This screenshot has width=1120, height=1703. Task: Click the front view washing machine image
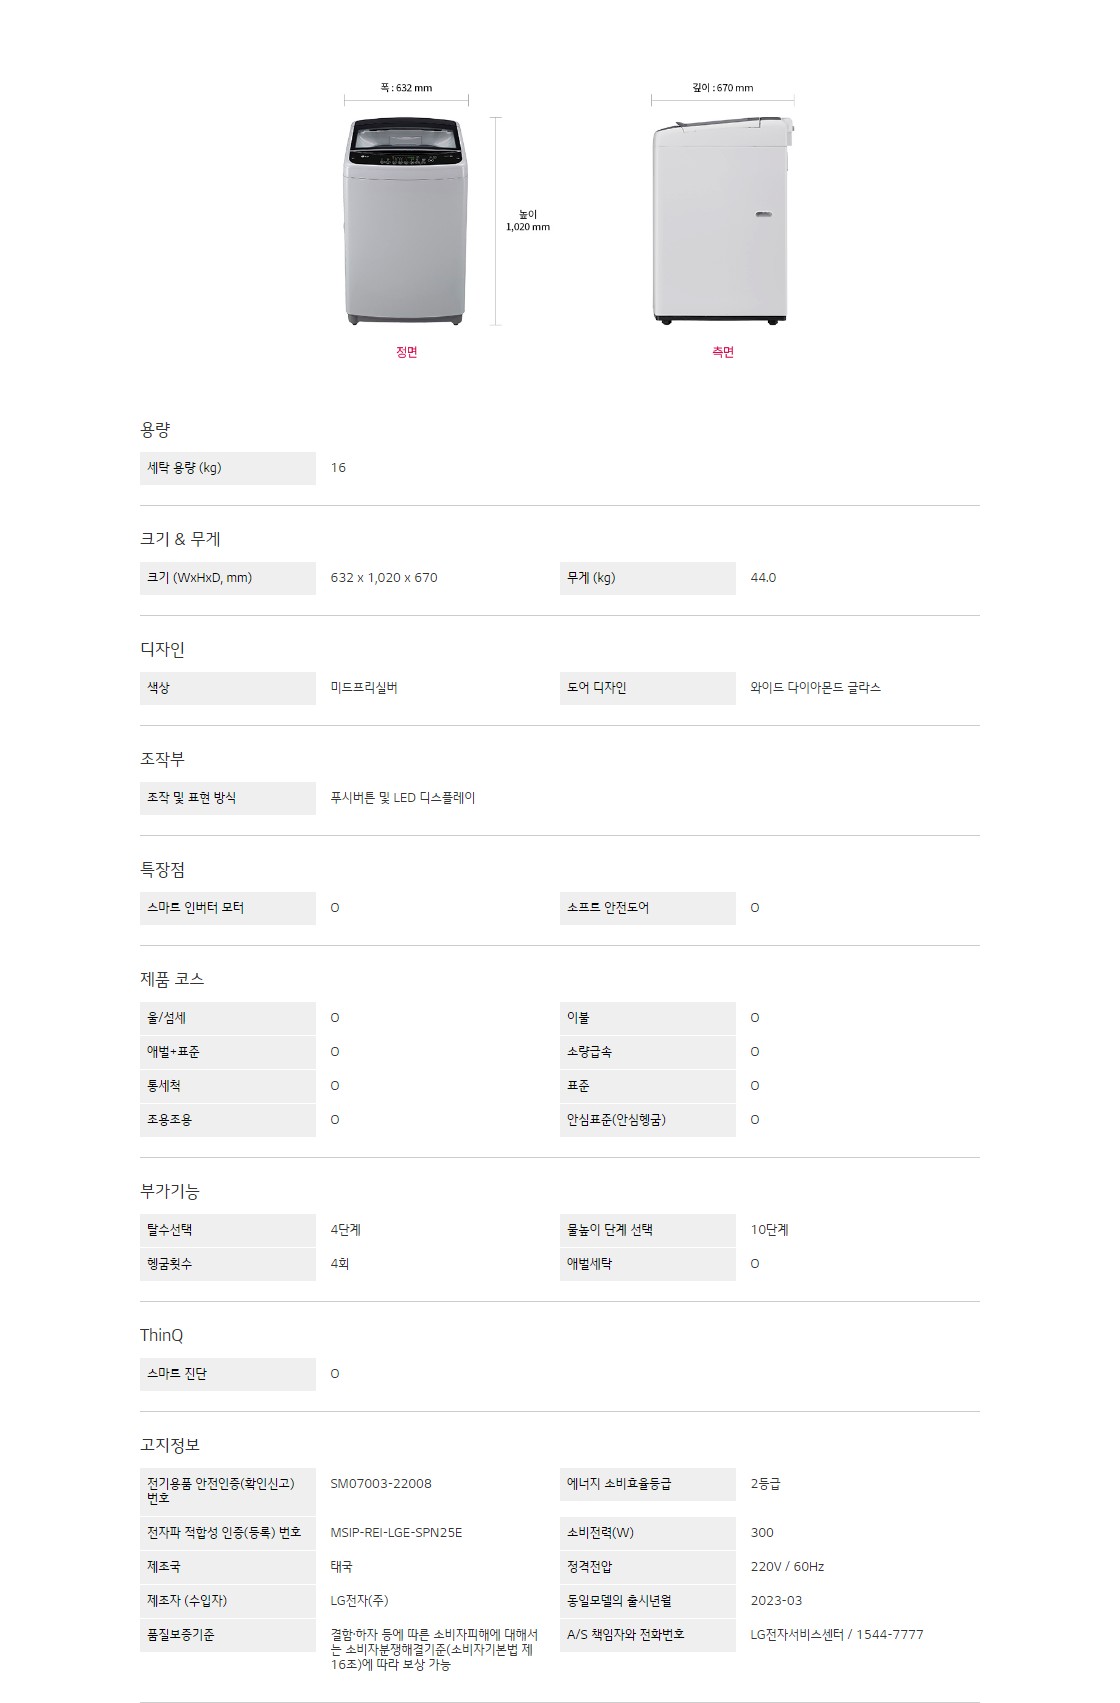point(406,222)
